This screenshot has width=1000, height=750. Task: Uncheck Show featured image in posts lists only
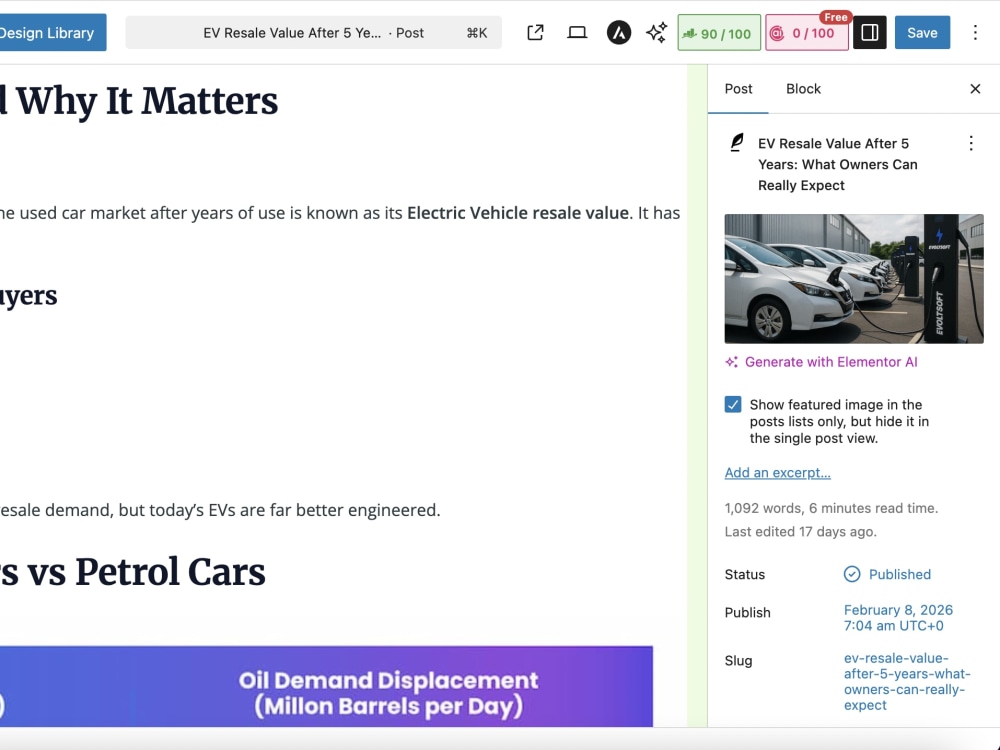[733, 404]
